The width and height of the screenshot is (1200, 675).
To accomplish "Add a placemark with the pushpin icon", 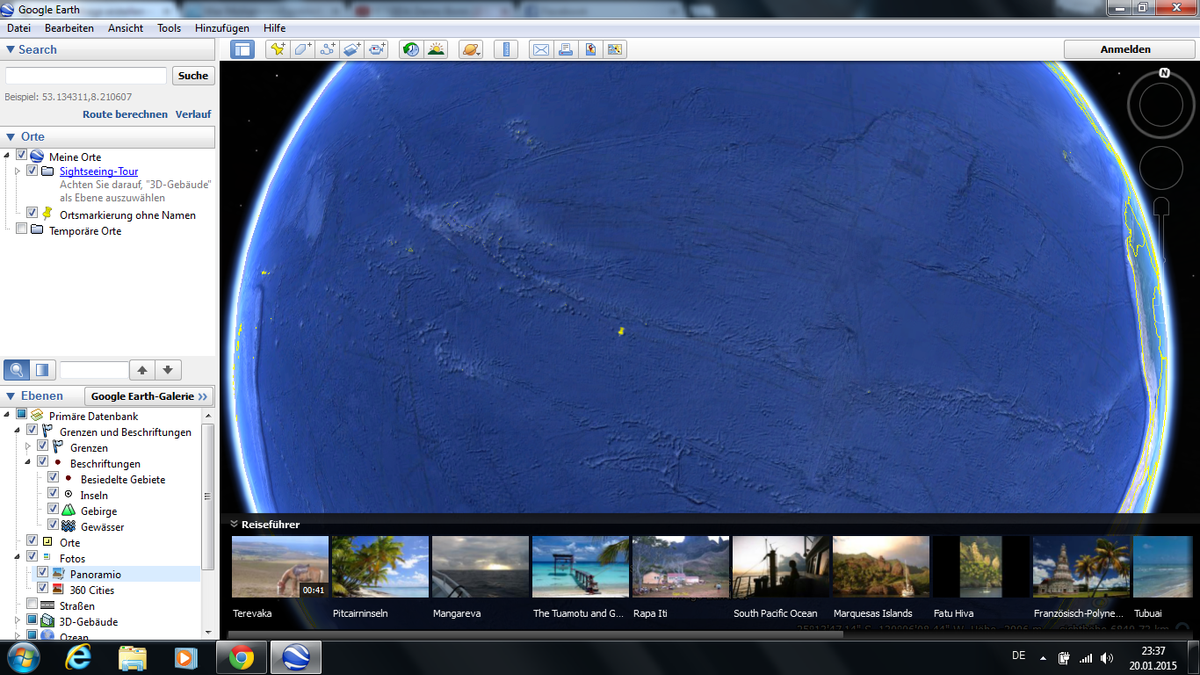I will [x=278, y=49].
